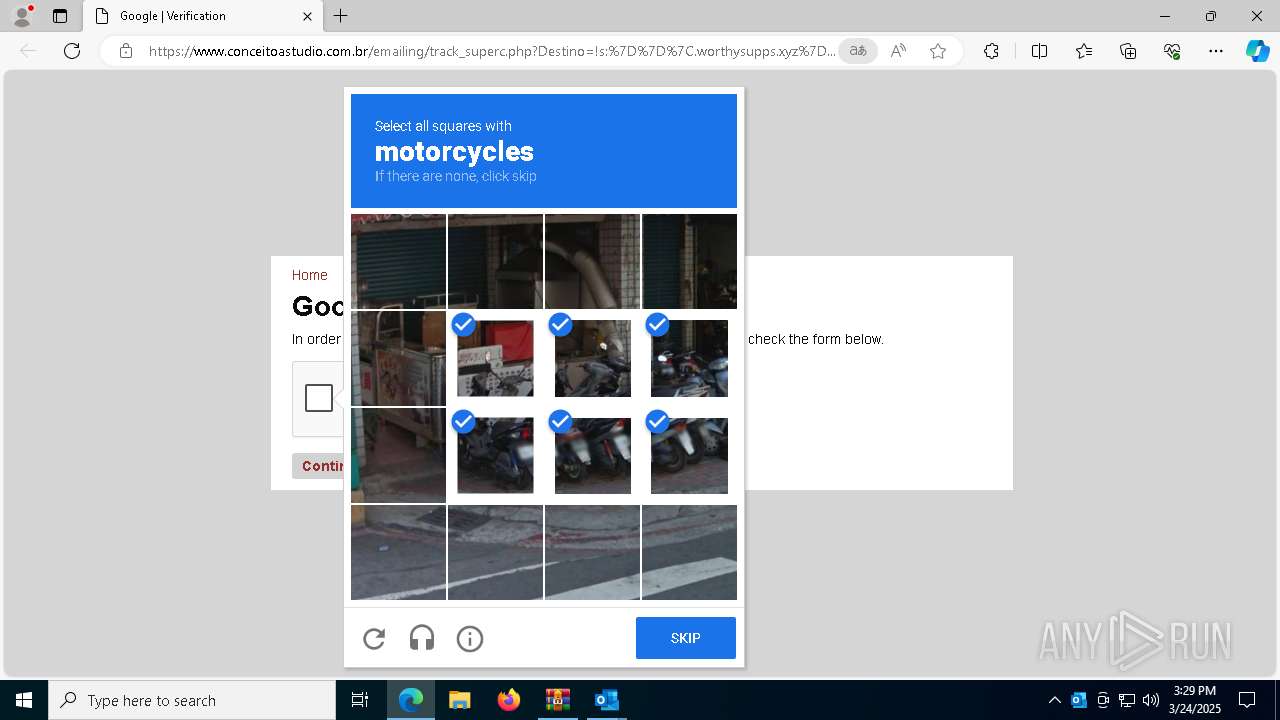
Task: Open the volume control in tray
Action: 1151,700
